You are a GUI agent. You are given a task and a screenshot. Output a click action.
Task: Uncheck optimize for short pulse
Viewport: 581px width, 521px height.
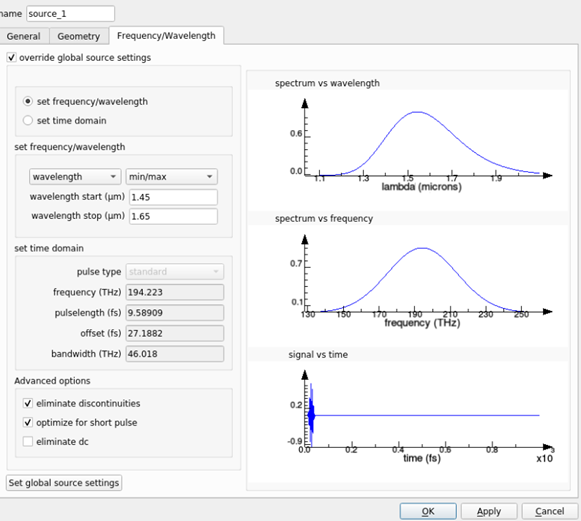[28, 422]
